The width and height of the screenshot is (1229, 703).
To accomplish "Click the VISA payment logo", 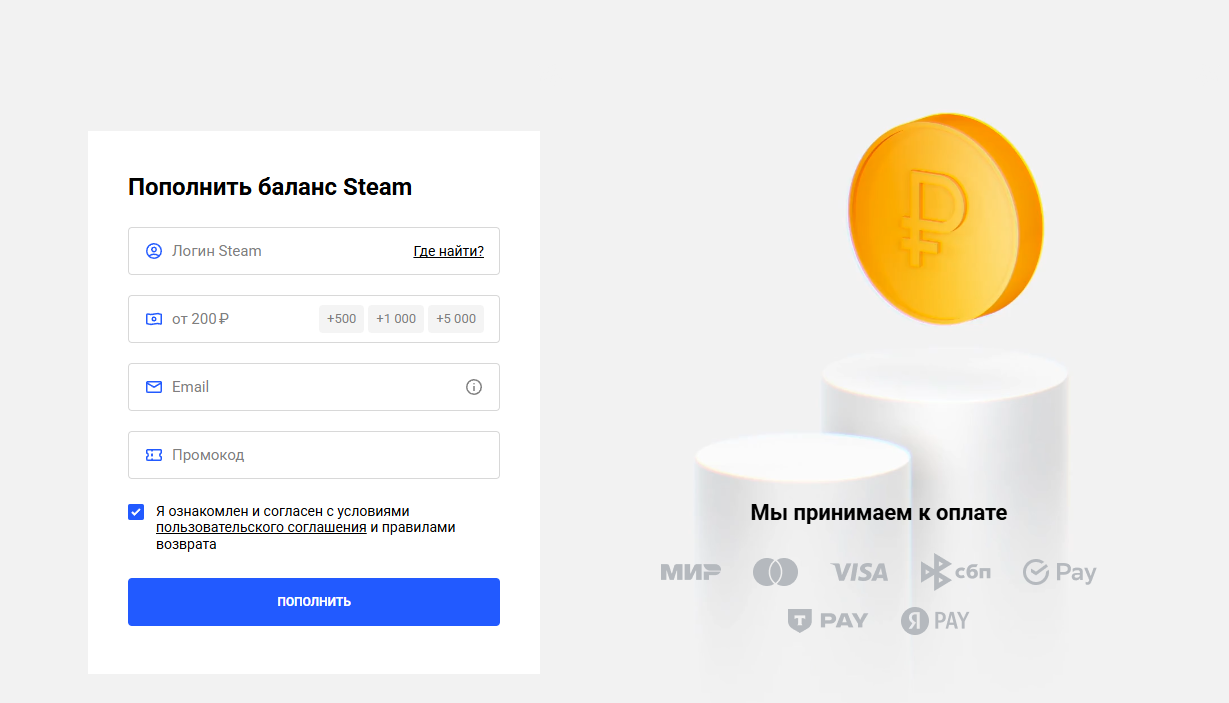I will (x=859, y=572).
